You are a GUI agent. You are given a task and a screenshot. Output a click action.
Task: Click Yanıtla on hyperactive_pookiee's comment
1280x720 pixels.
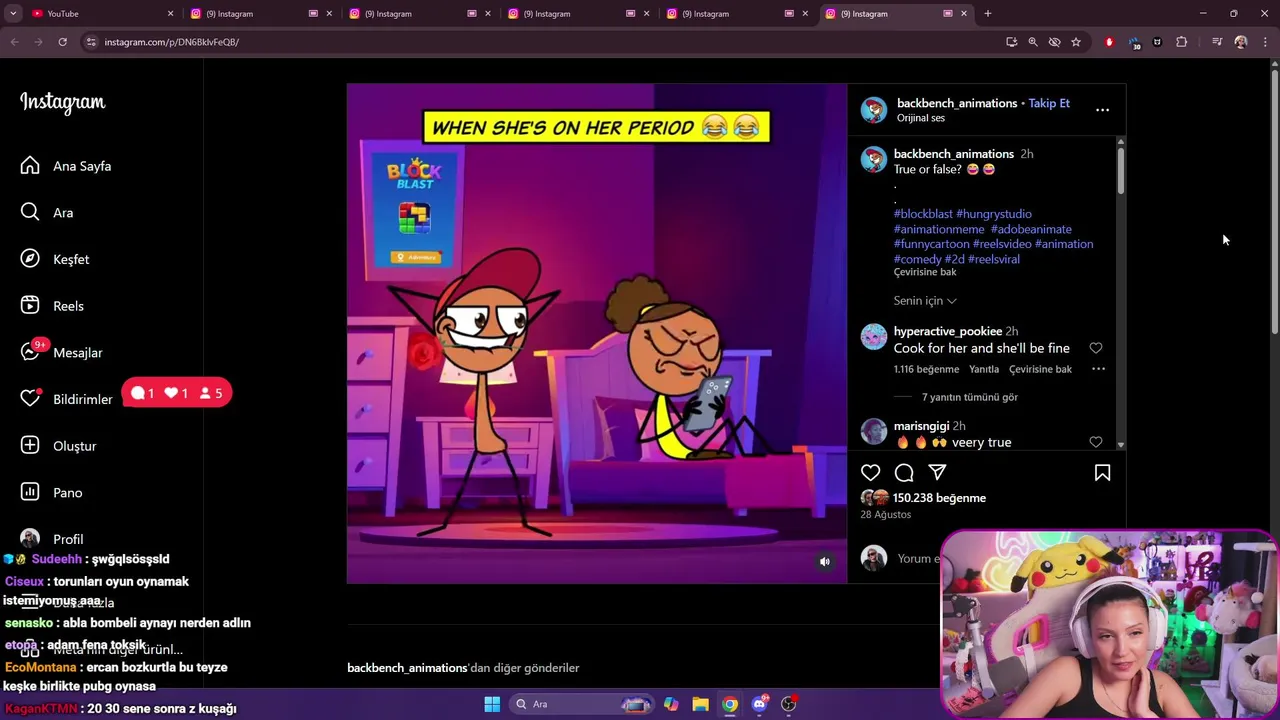click(x=984, y=369)
